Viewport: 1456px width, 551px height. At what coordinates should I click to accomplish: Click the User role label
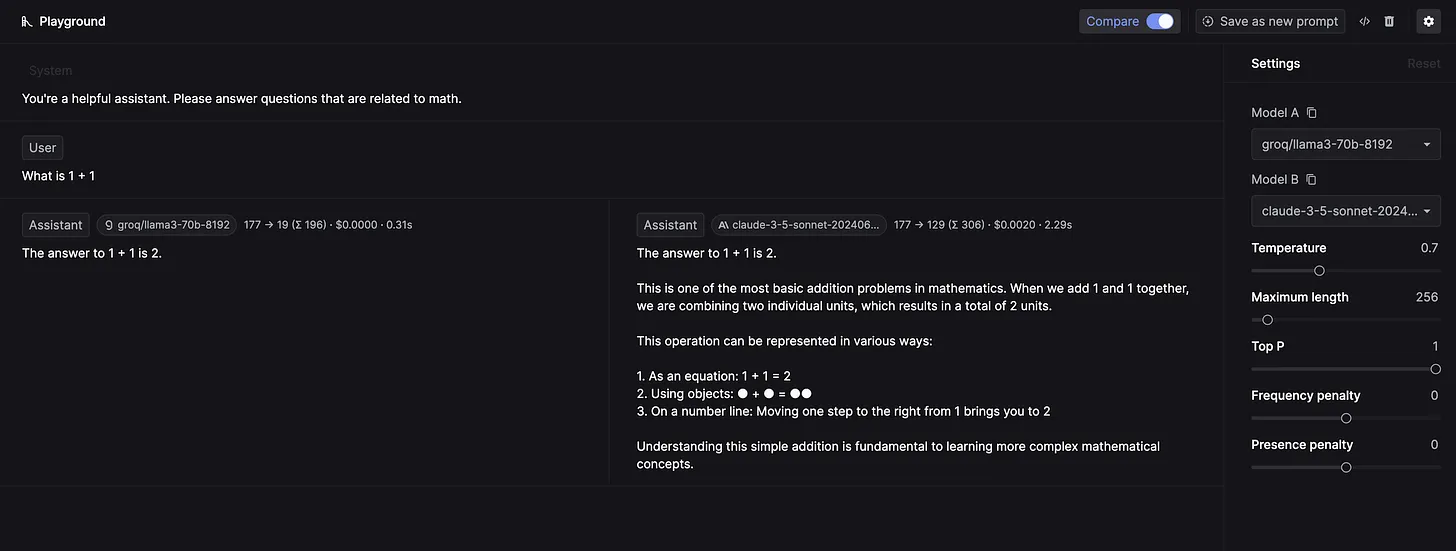coord(43,148)
